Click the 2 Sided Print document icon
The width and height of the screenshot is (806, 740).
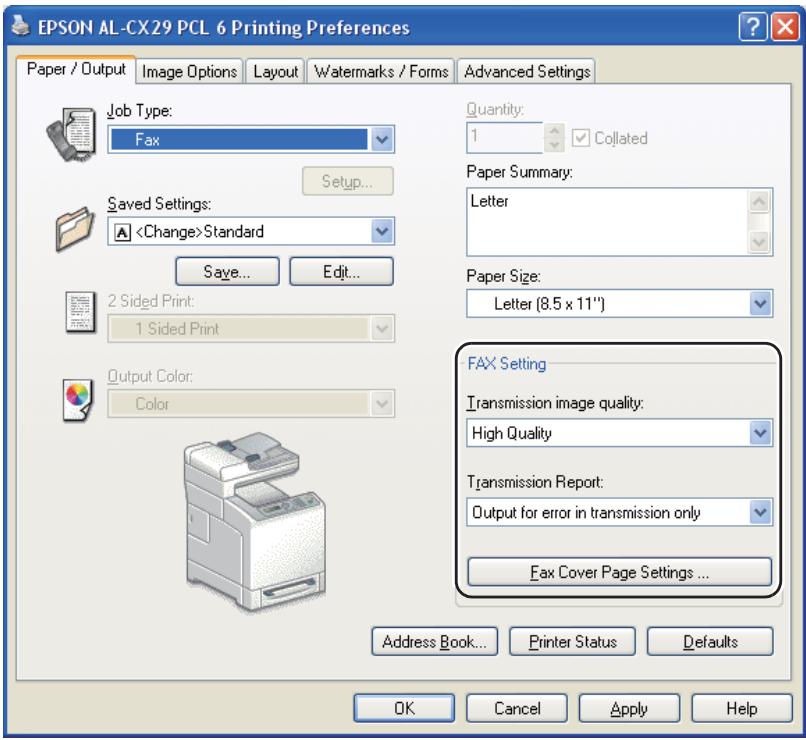pyautogui.click(x=80, y=312)
